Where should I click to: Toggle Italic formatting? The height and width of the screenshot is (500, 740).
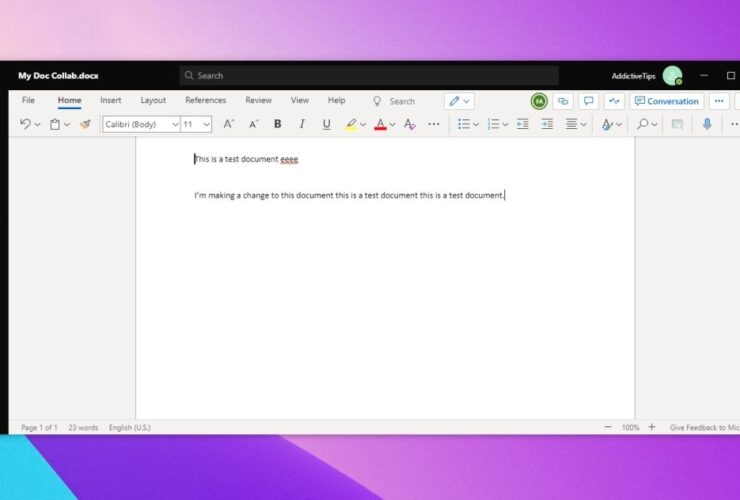[302, 124]
